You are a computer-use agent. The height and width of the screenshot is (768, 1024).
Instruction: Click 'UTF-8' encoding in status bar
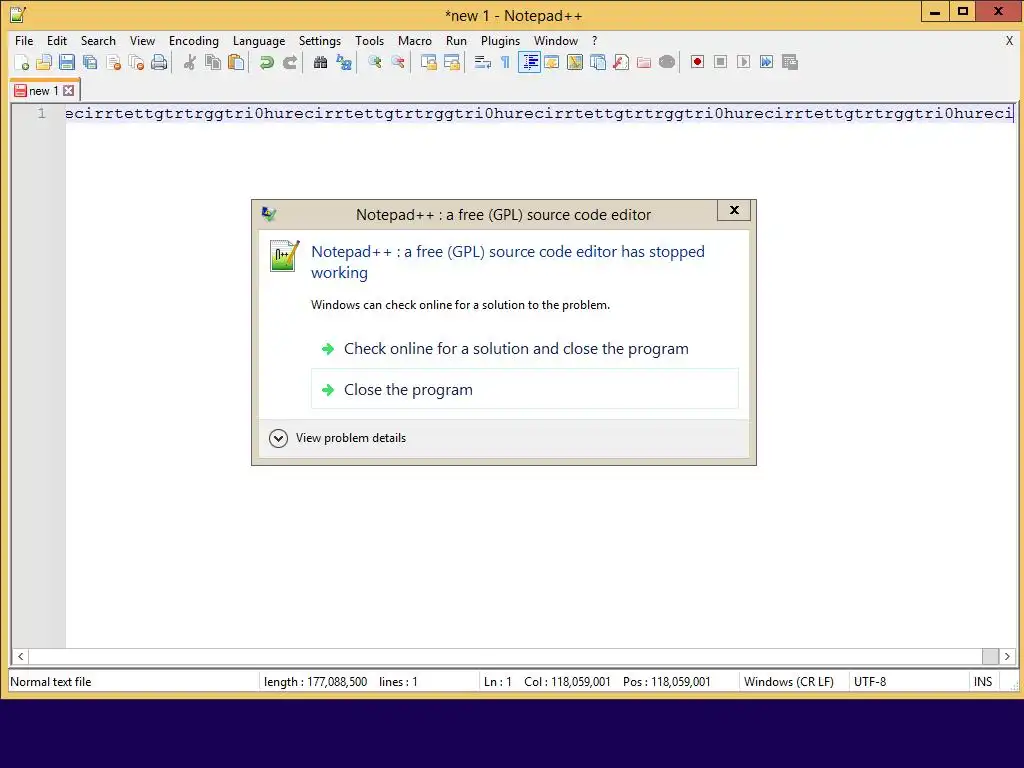point(870,682)
